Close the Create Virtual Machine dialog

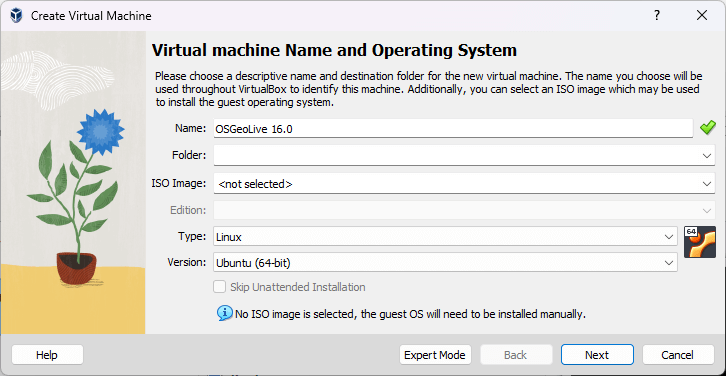(x=702, y=16)
